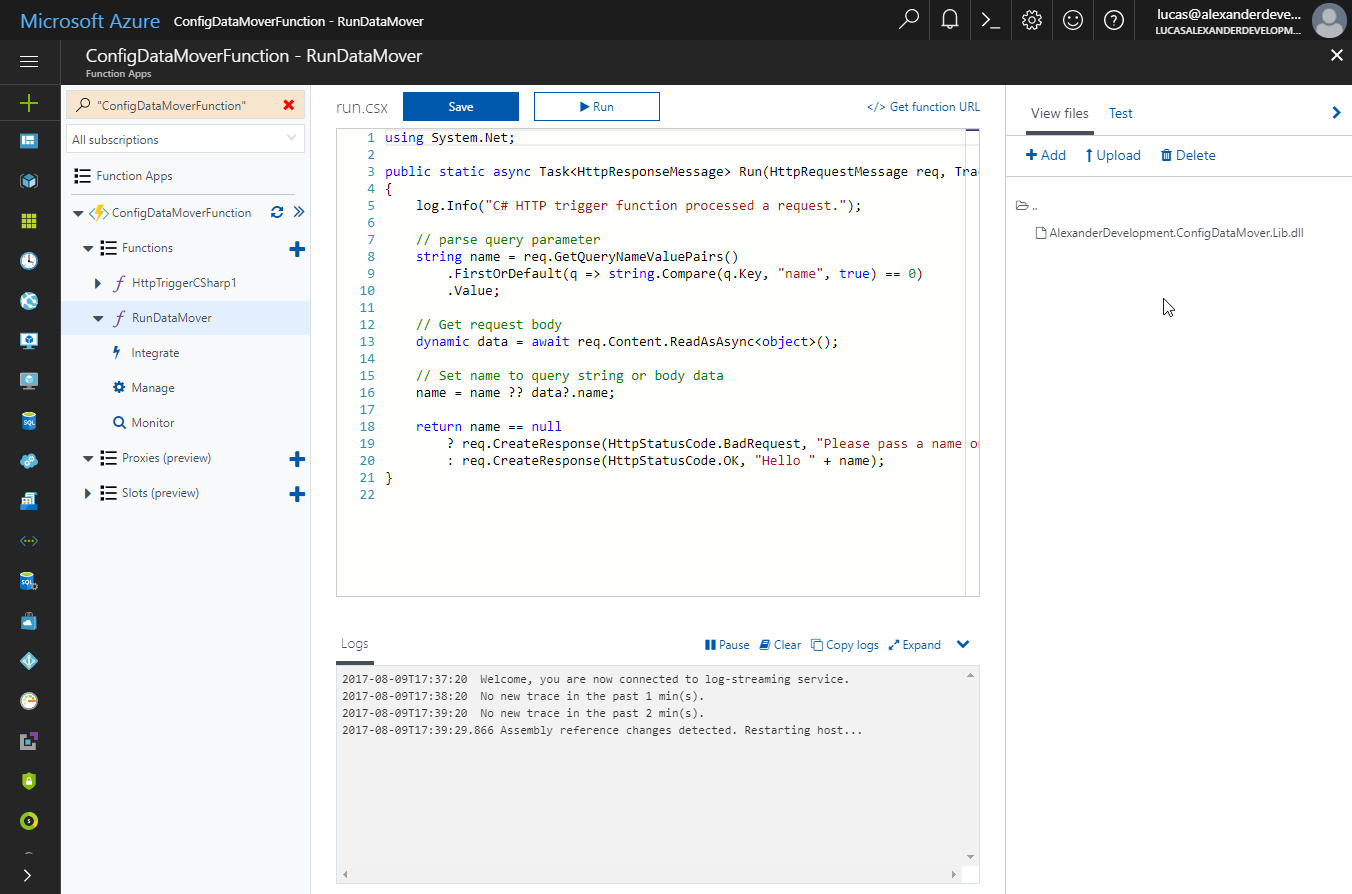The image size is (1352, 894).
Task: Select HttpTriggerCSharp1 function
Action: (x=184, y=283)
